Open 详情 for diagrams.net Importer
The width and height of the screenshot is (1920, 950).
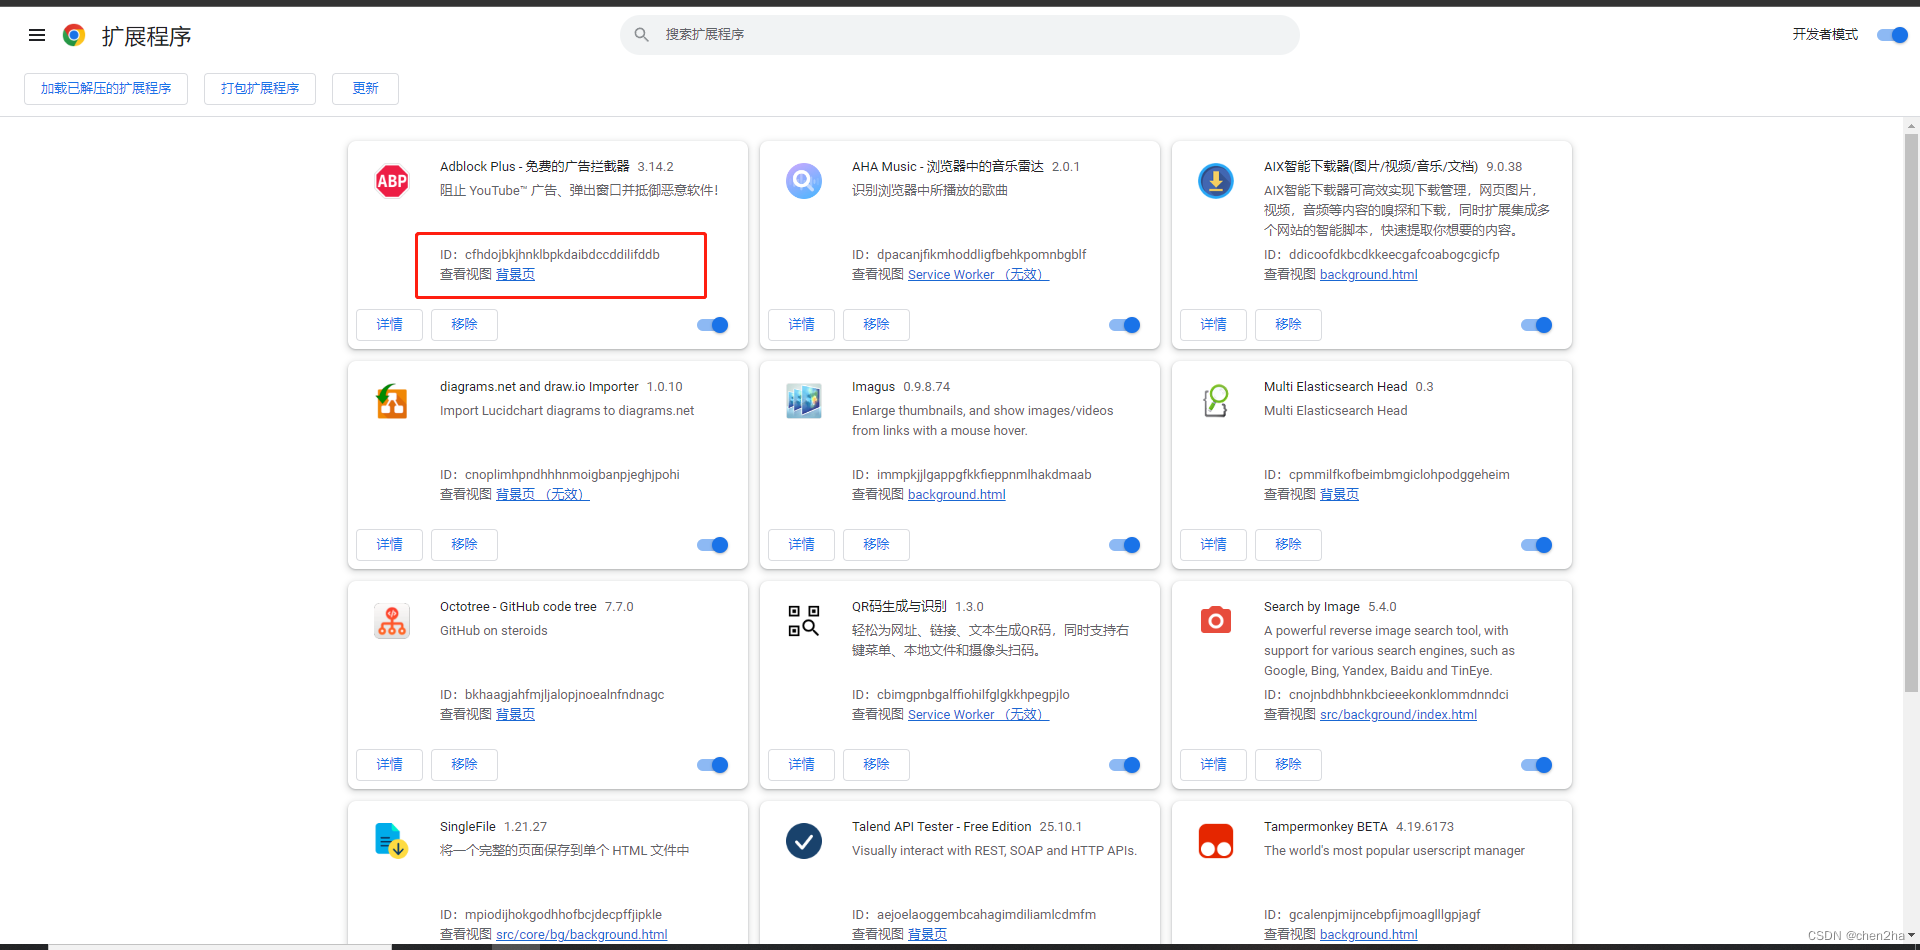389,545
